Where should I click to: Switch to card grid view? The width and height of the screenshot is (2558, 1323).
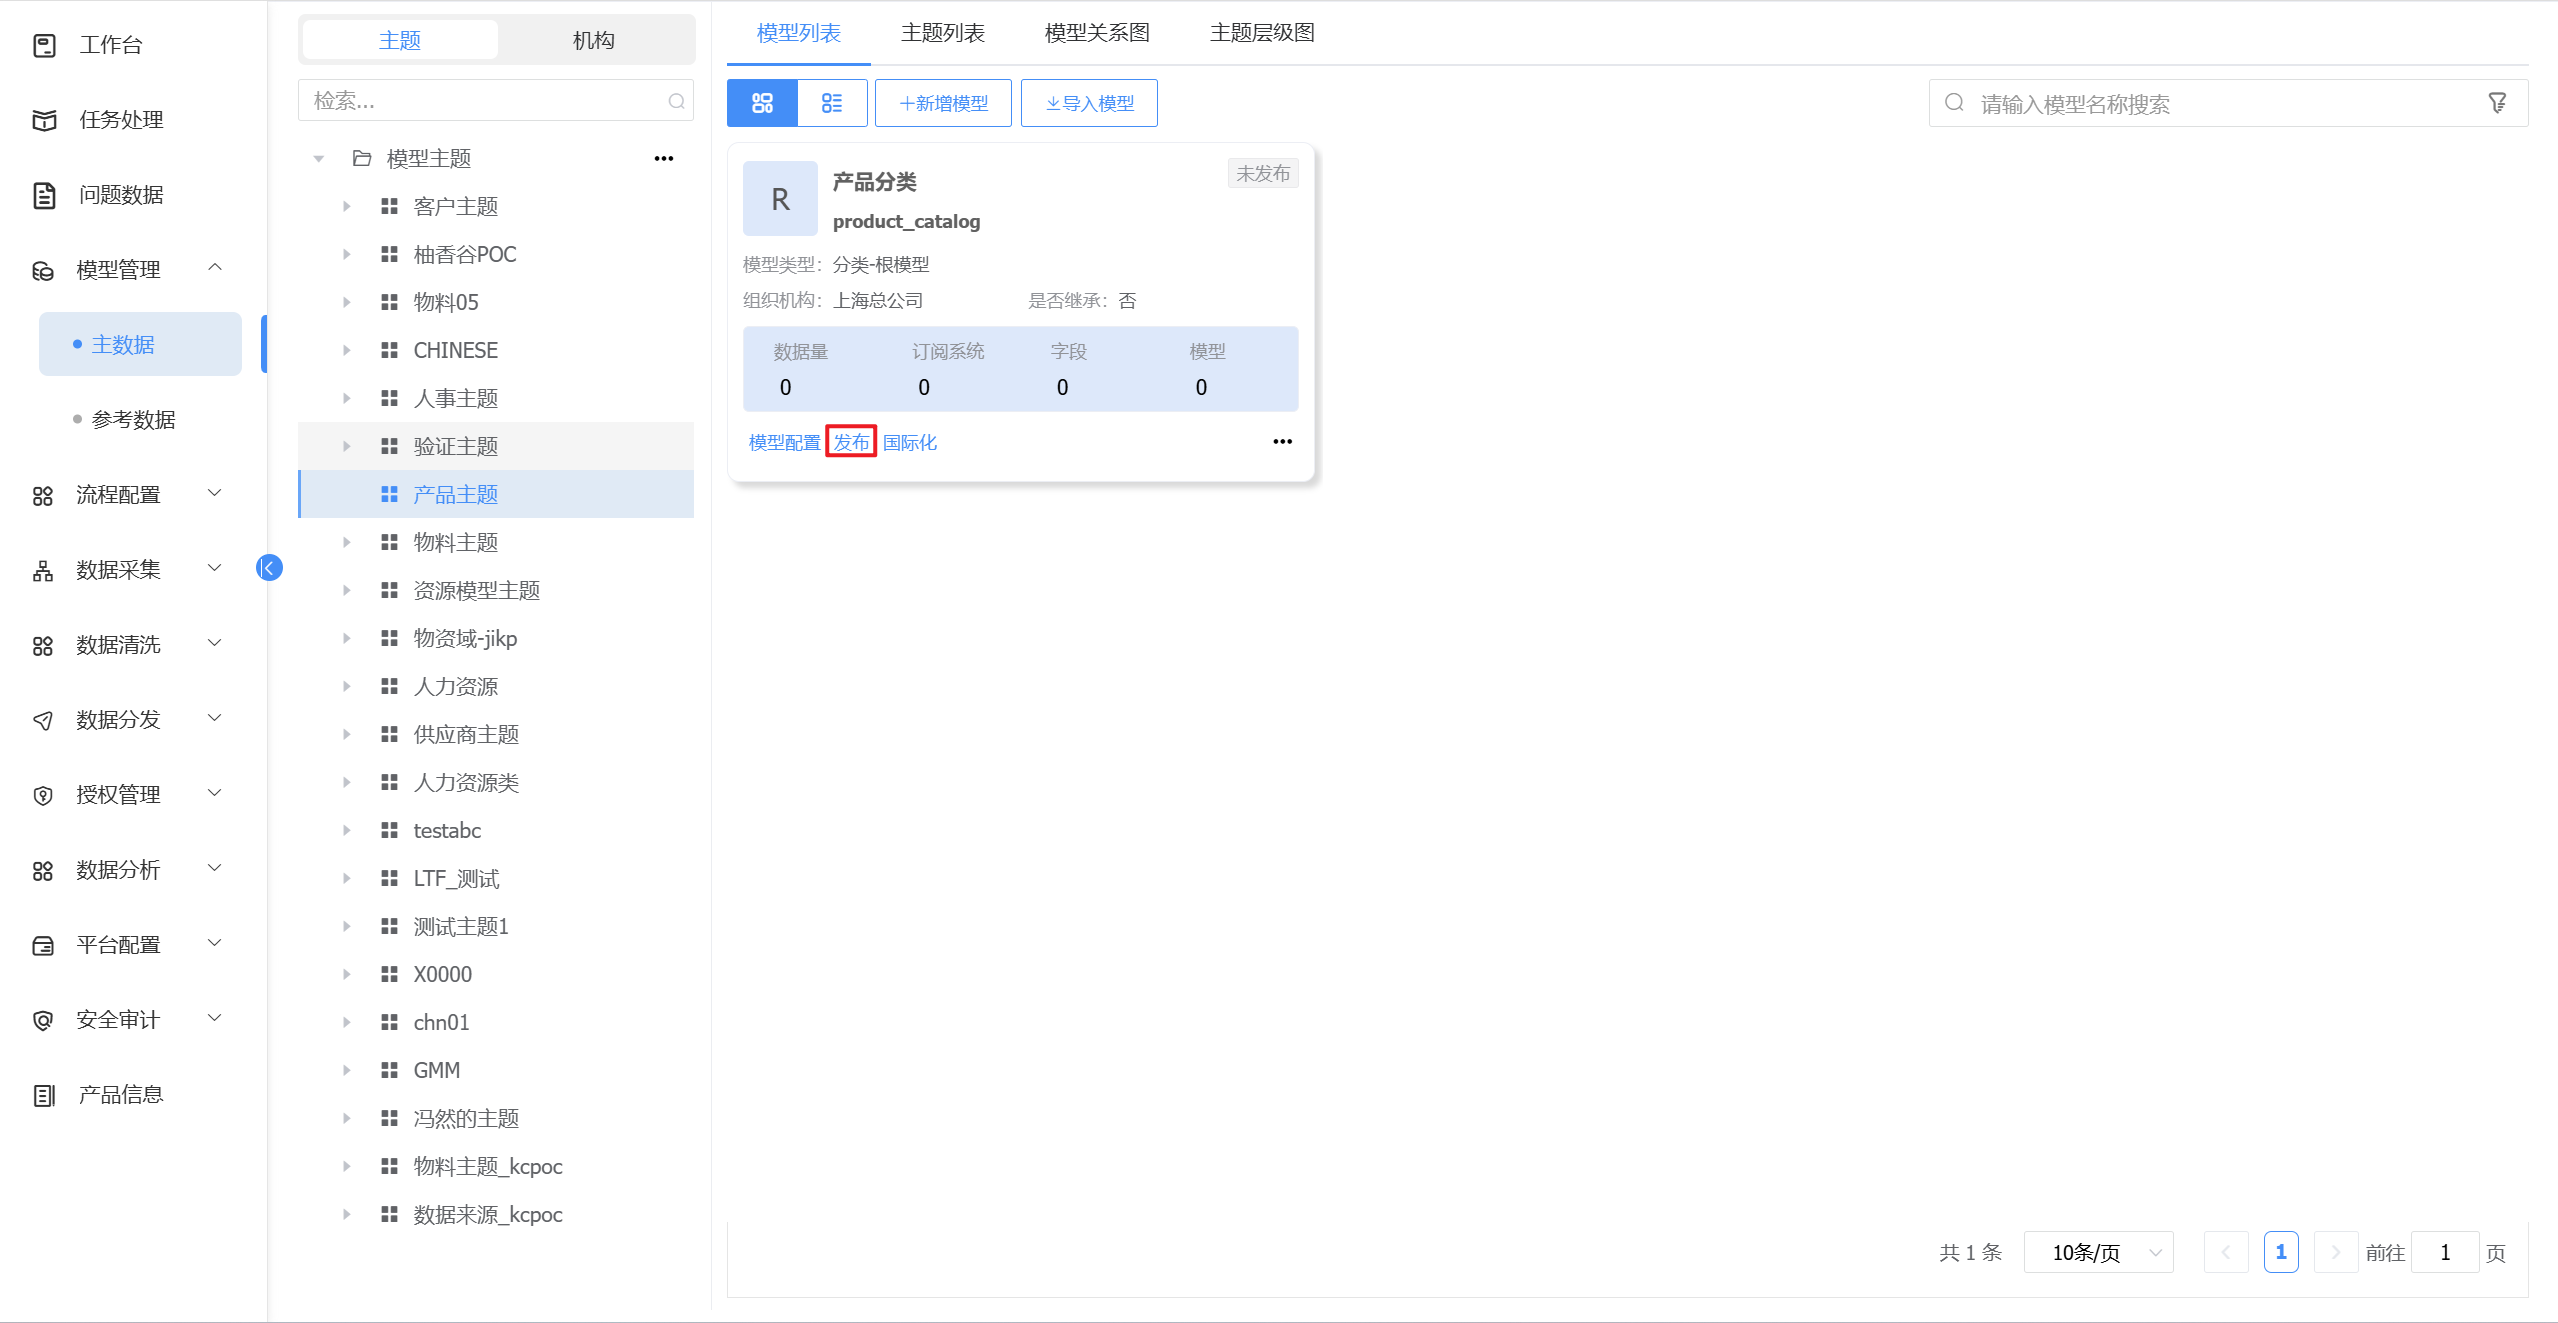tap(762, 103)
